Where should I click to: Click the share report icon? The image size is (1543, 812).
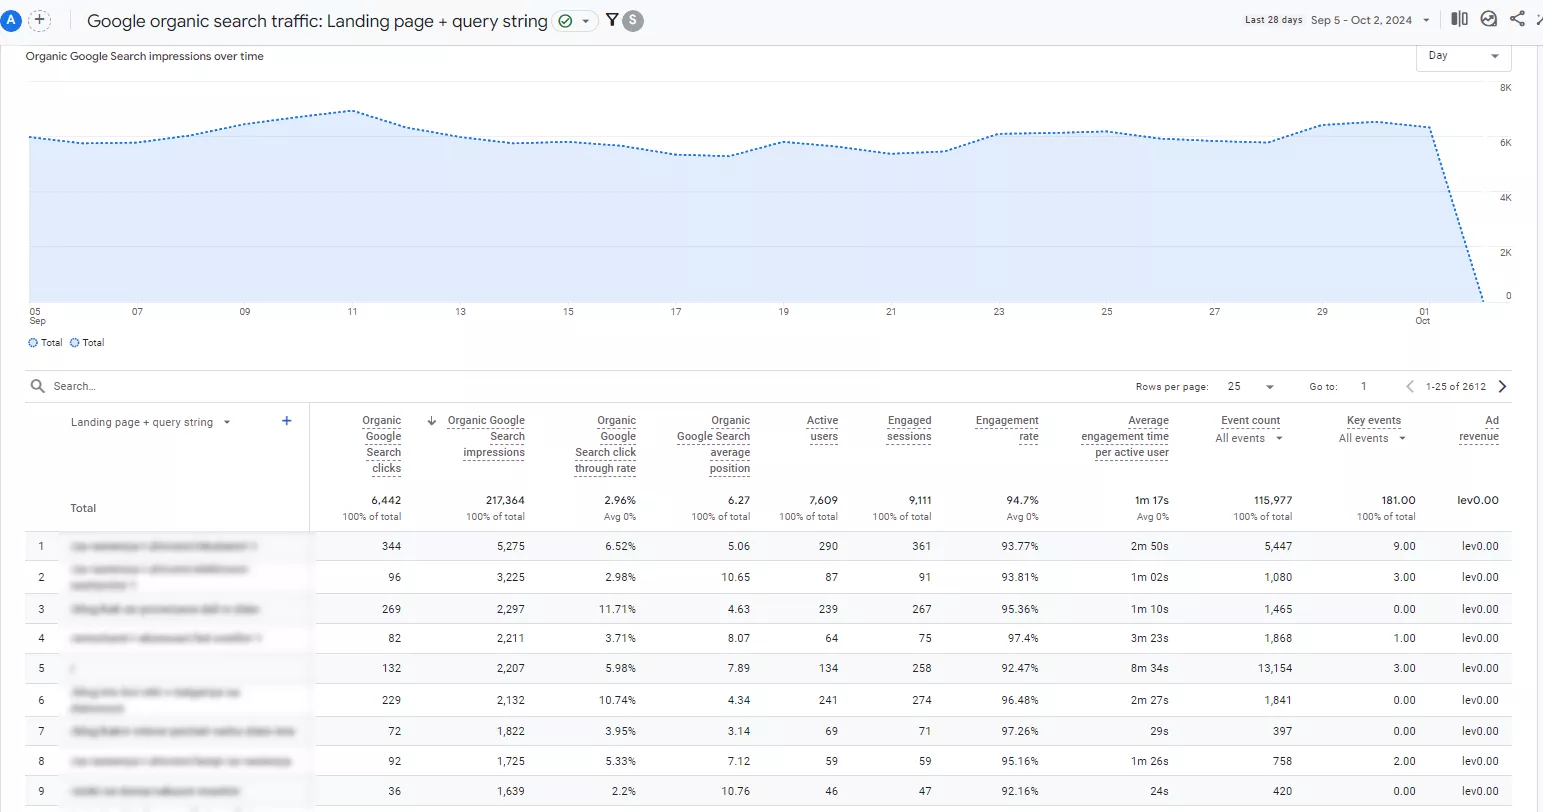click(x=1517, y=19)
